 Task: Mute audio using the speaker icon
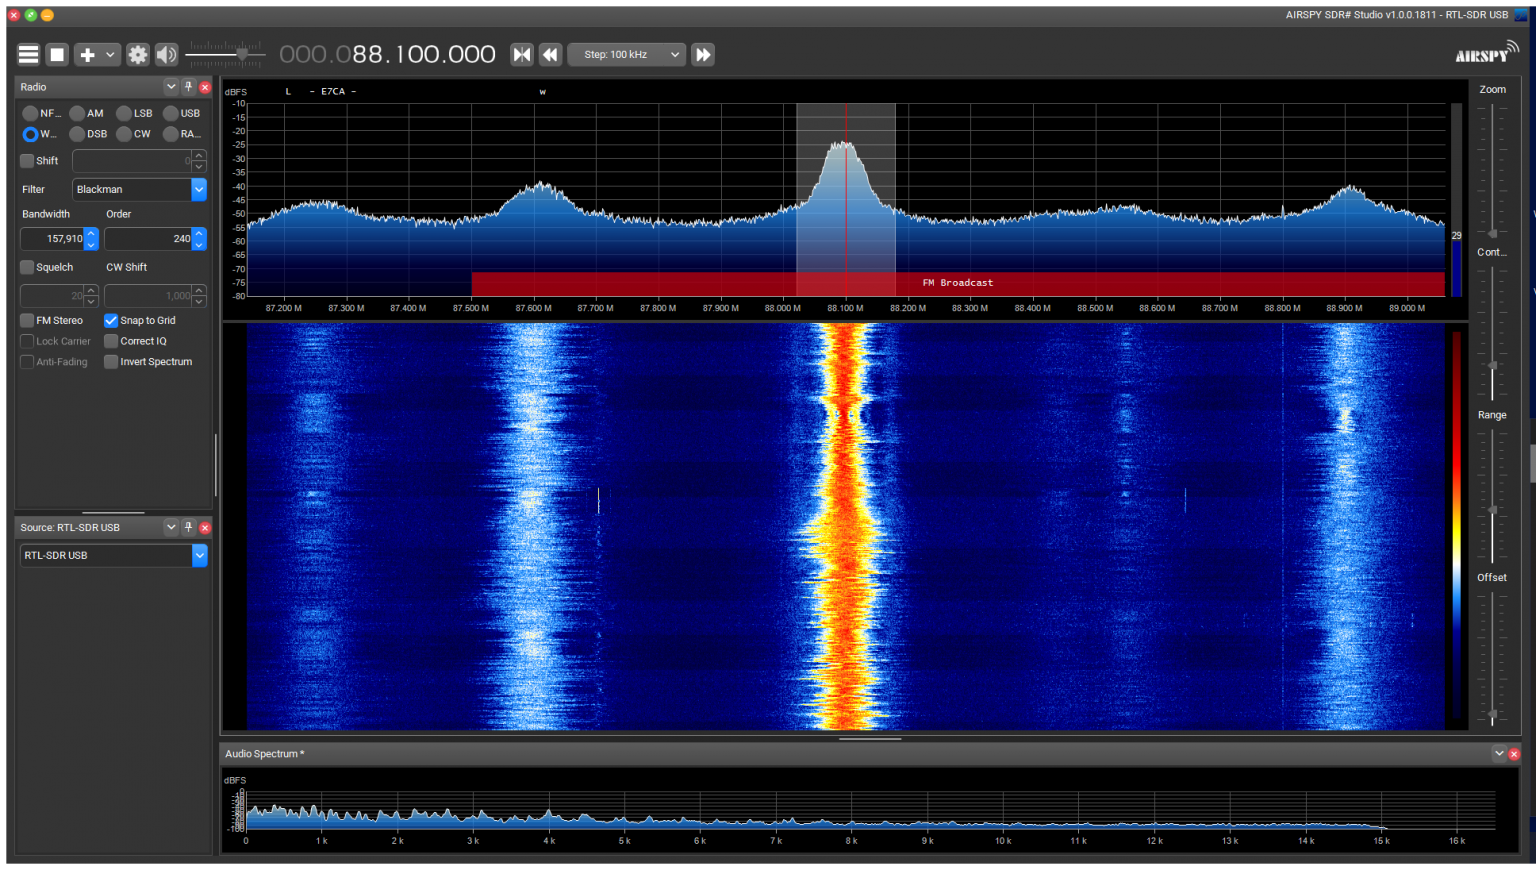(166, 55)
